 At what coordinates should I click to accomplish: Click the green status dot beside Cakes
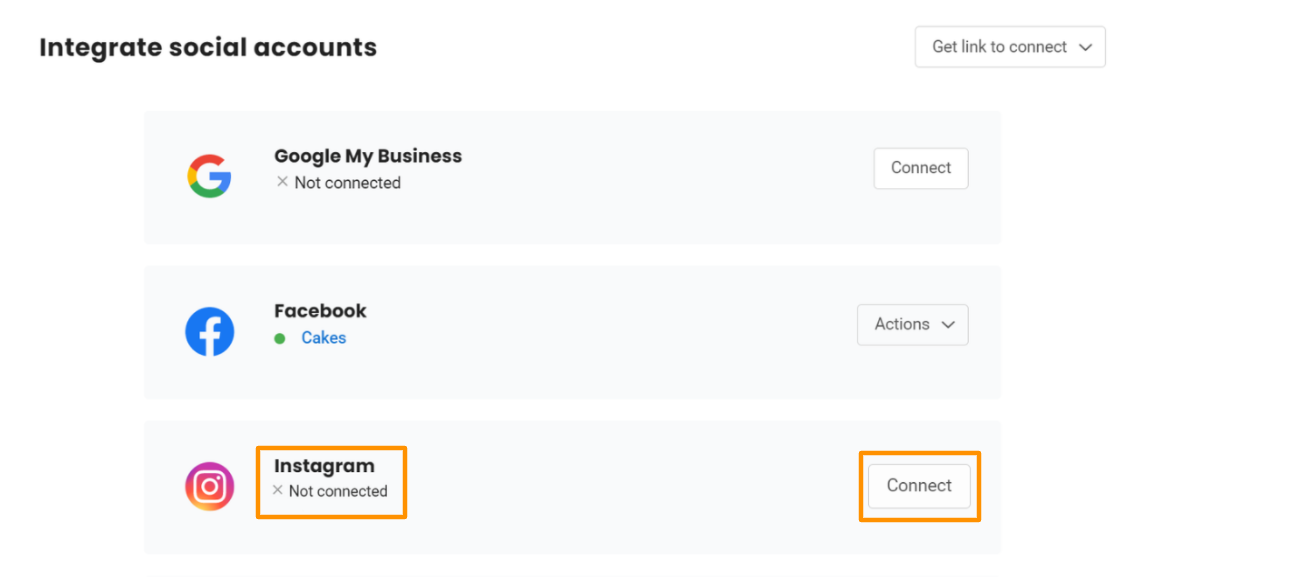(x=280, y=338)
